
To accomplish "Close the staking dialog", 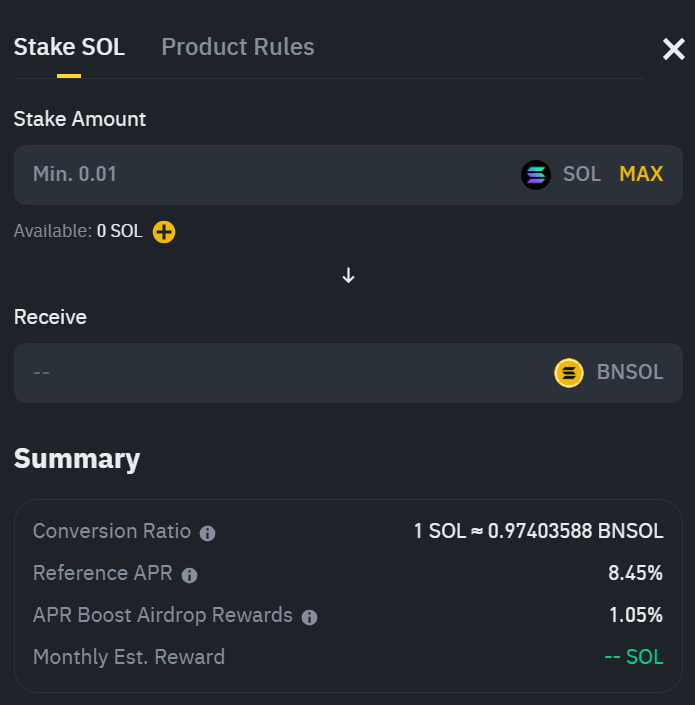I will [673, 49].
